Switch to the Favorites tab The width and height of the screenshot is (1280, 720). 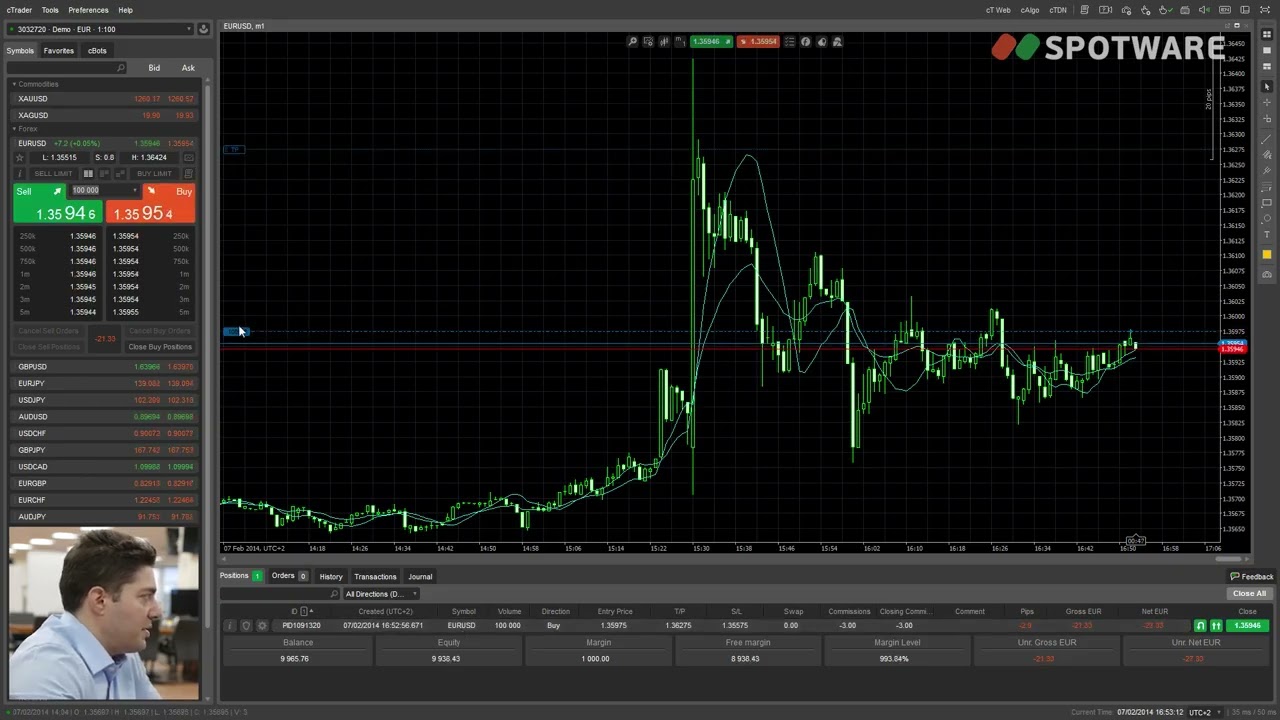coord(58,51)
